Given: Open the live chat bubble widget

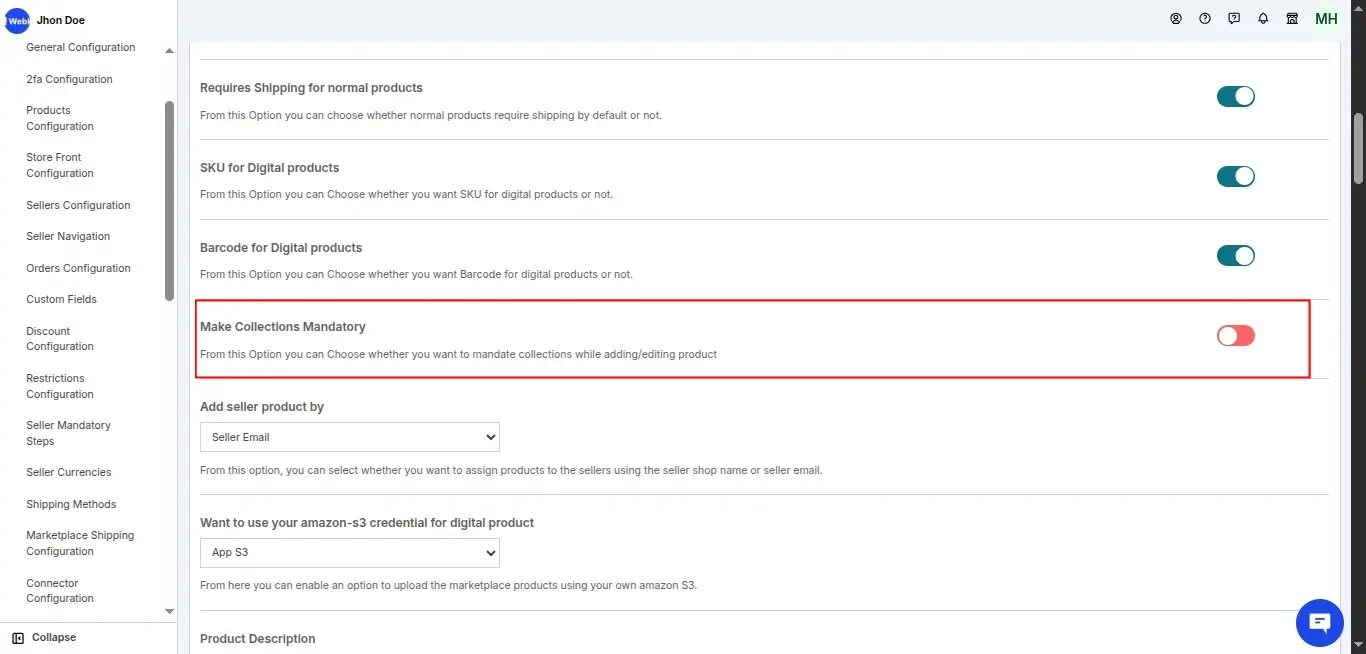Looking at the screenshot, I should click(x=1319, y=623).
